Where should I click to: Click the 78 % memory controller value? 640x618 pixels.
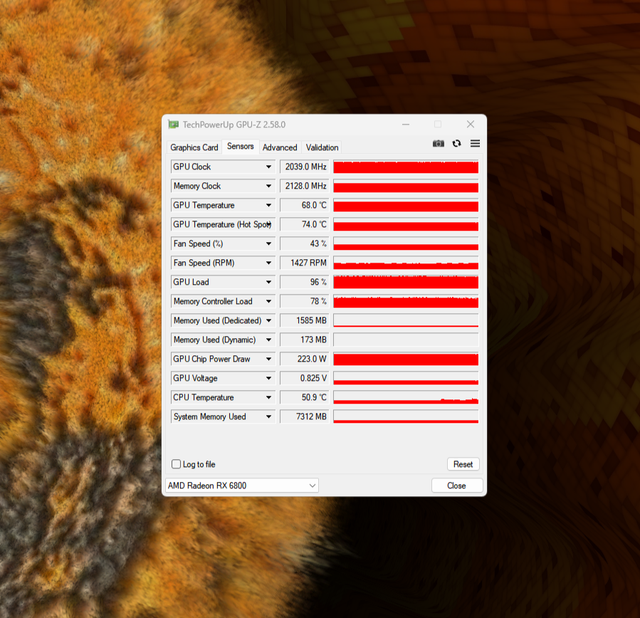[x=304, y=301]
